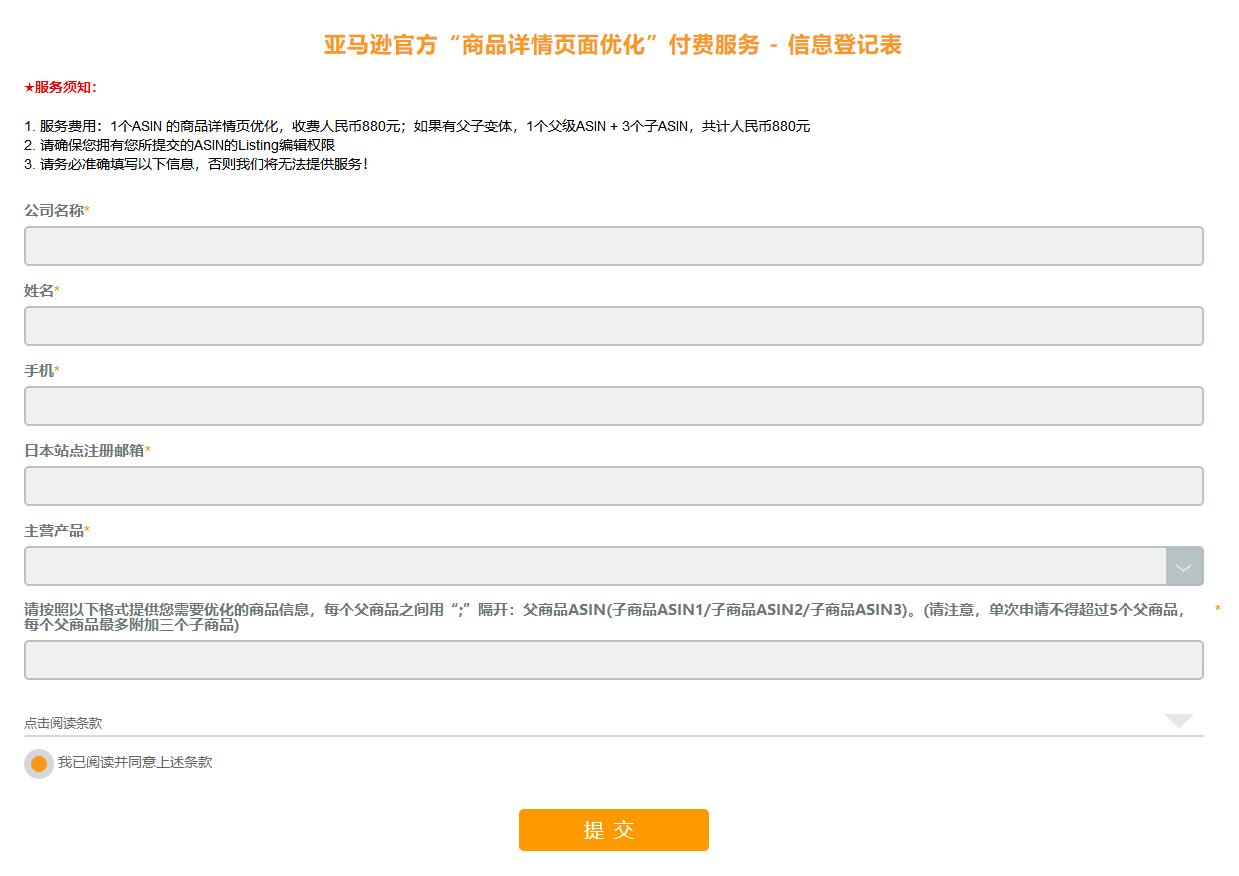Screen dimensions: 1239x876
Task: Click the 手机 field label
Action: [39, 371]
